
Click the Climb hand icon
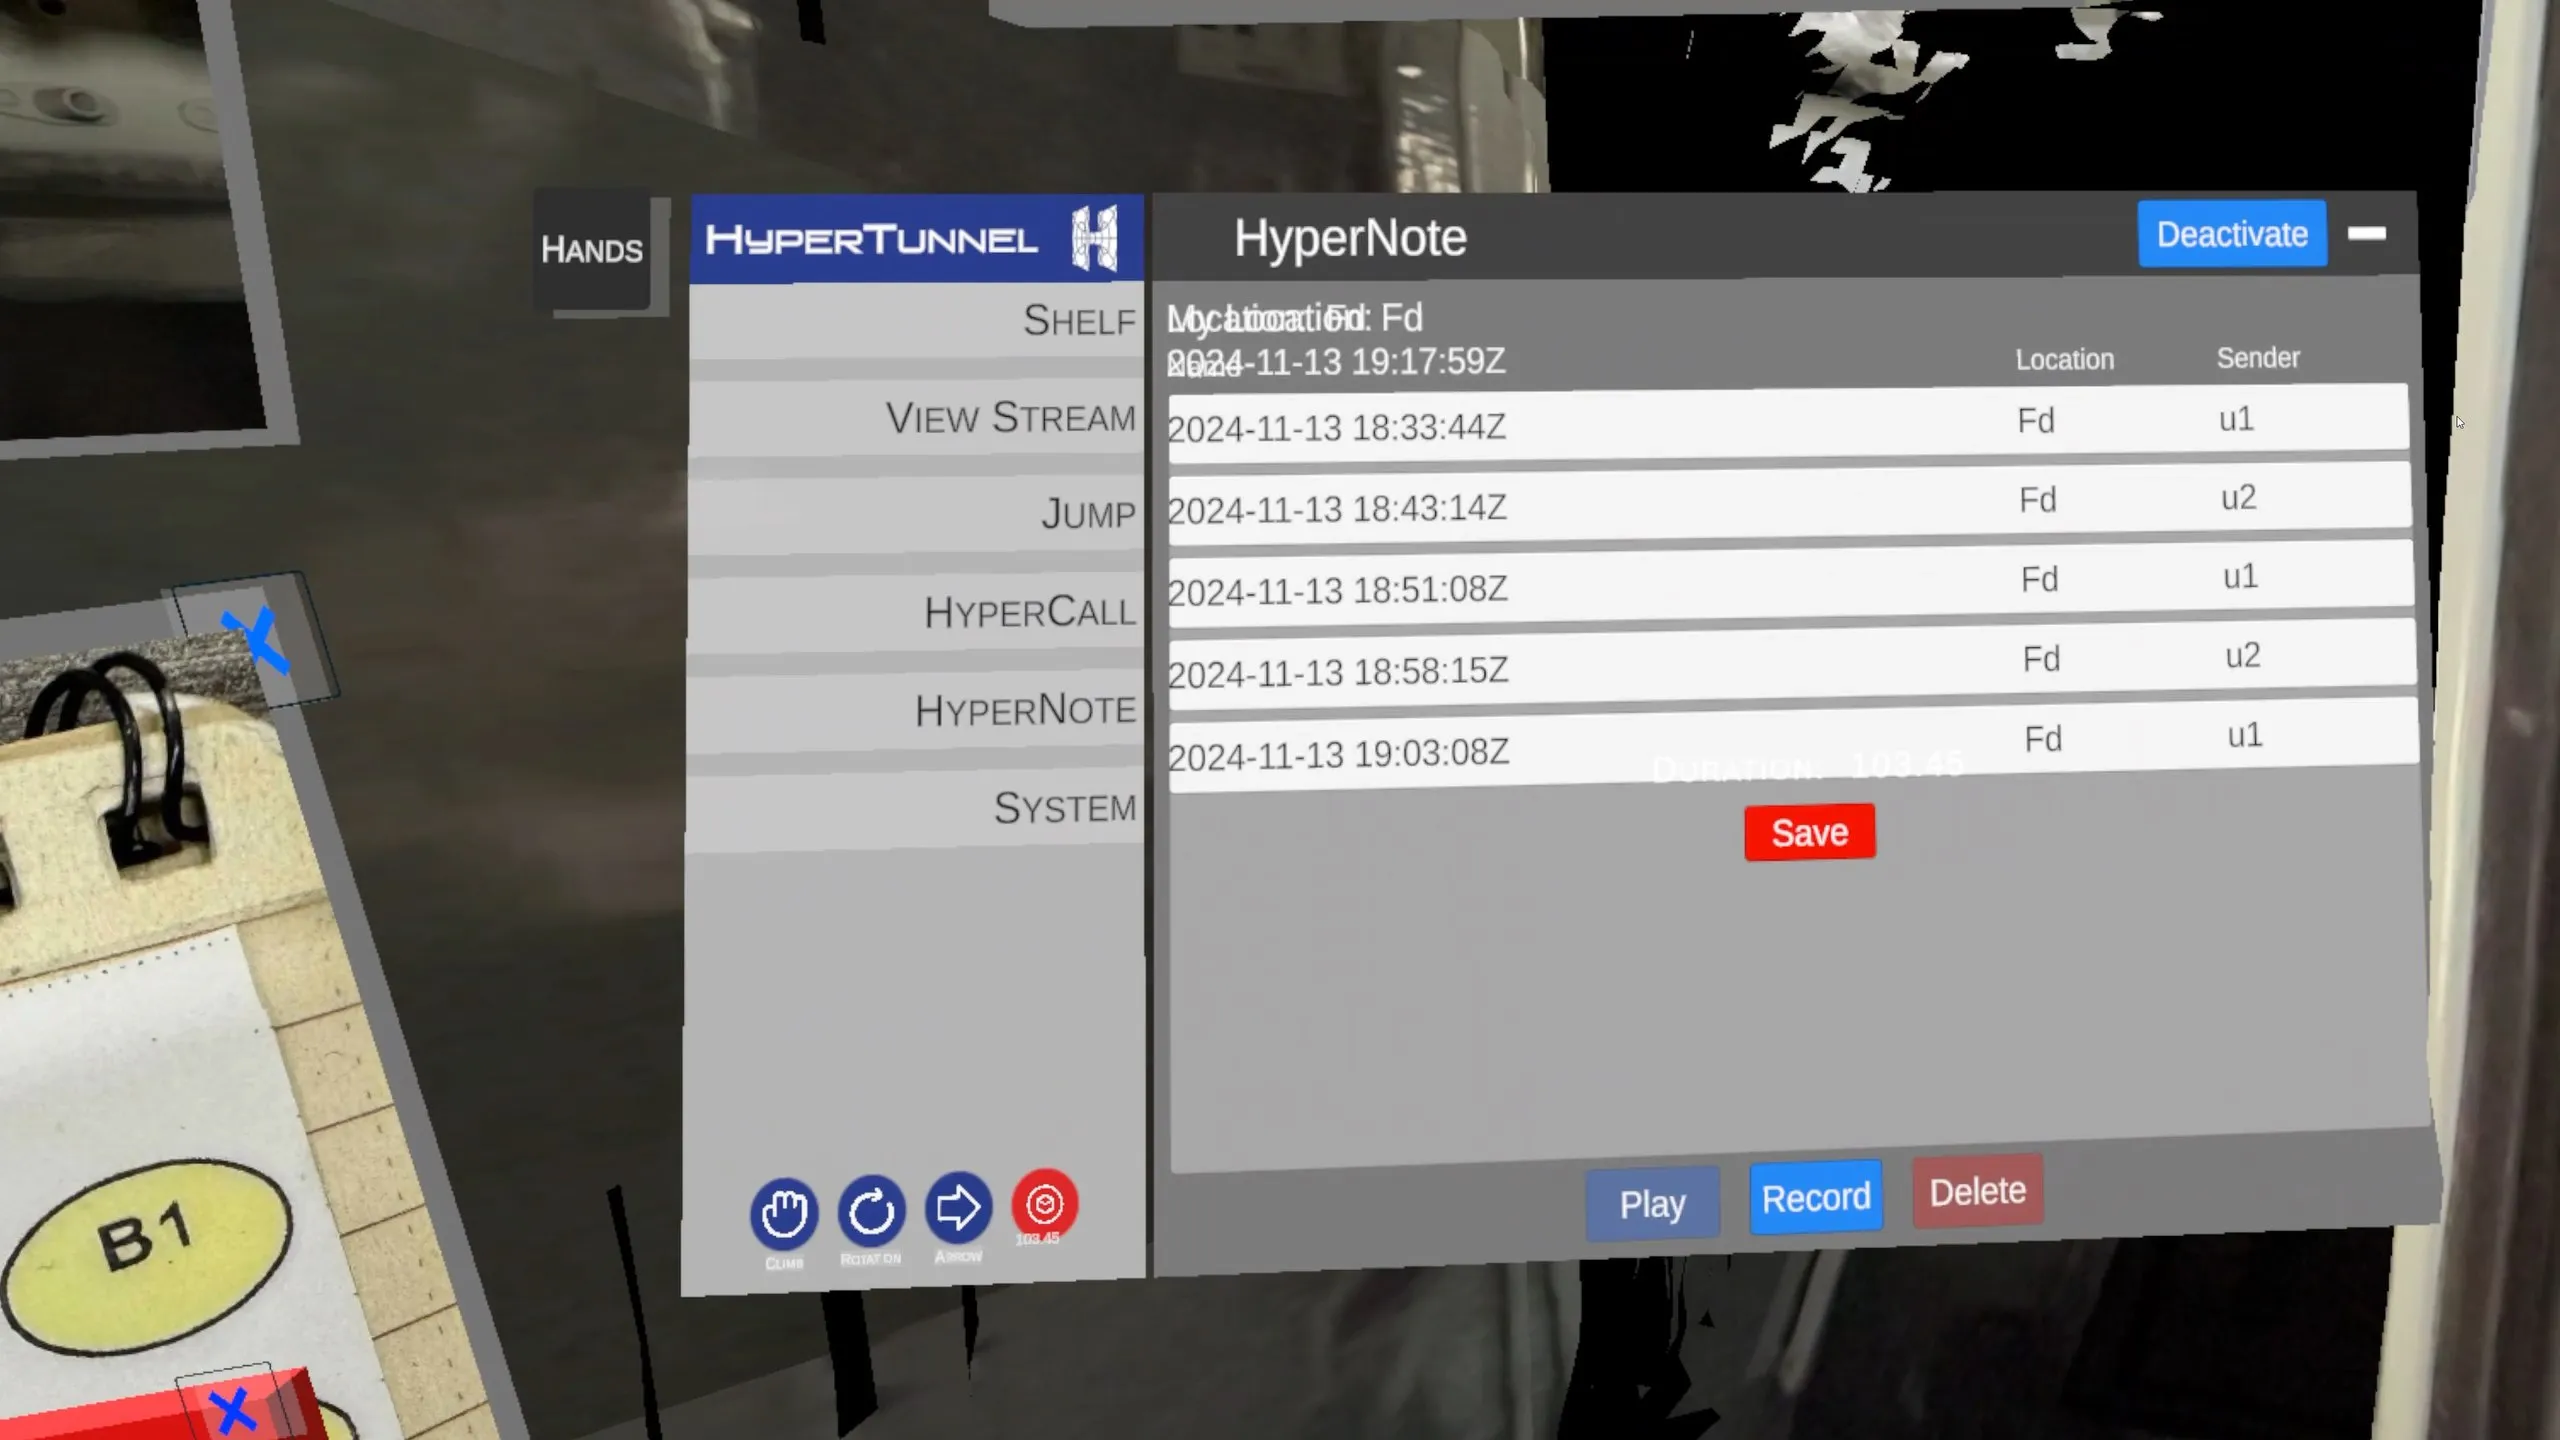783,1213
